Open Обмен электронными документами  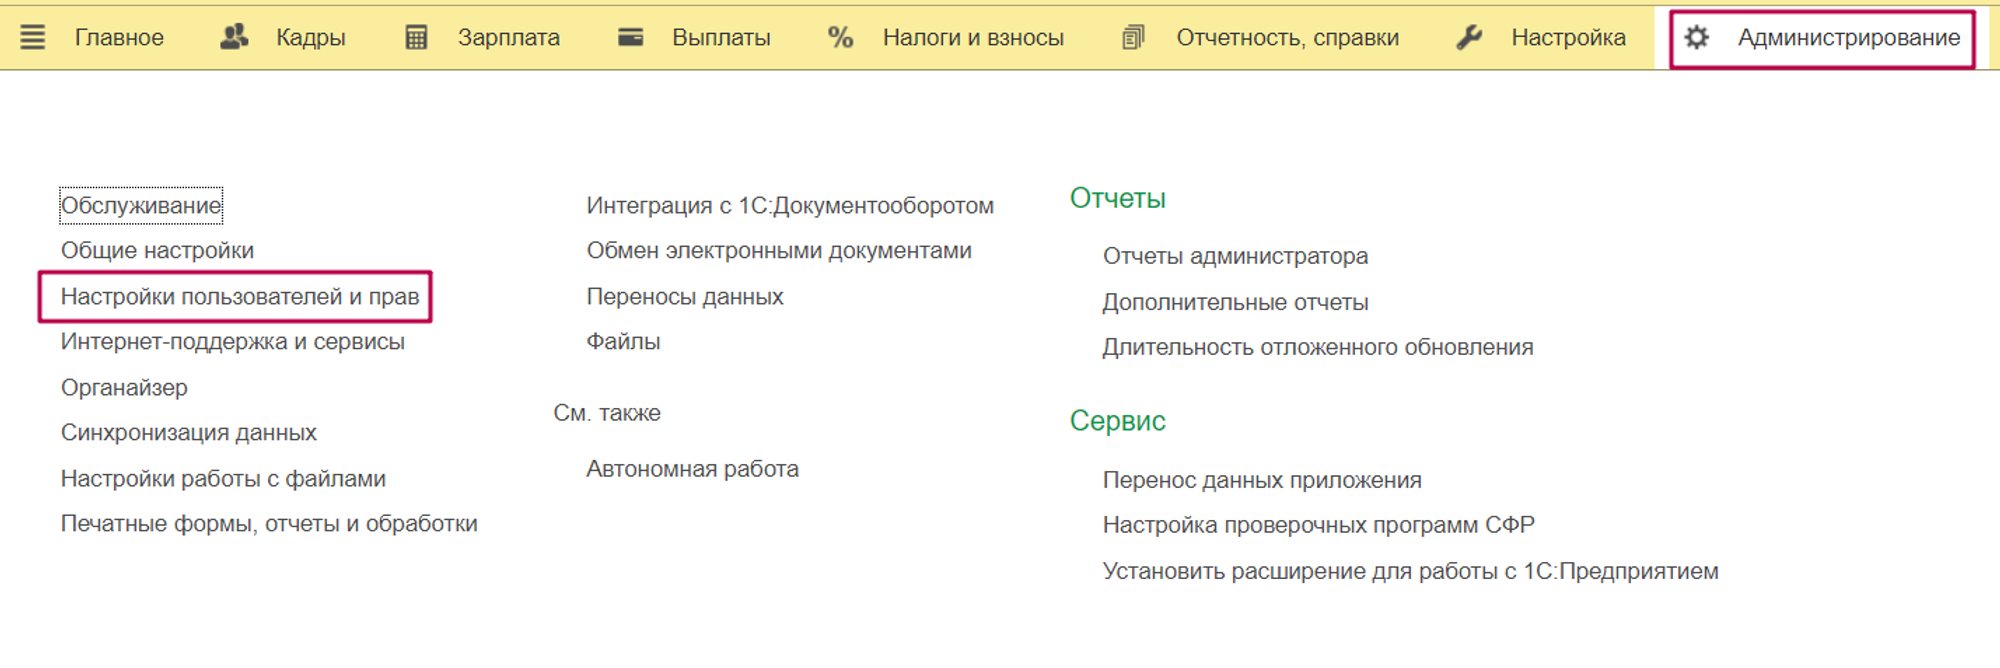pos(778,251)
